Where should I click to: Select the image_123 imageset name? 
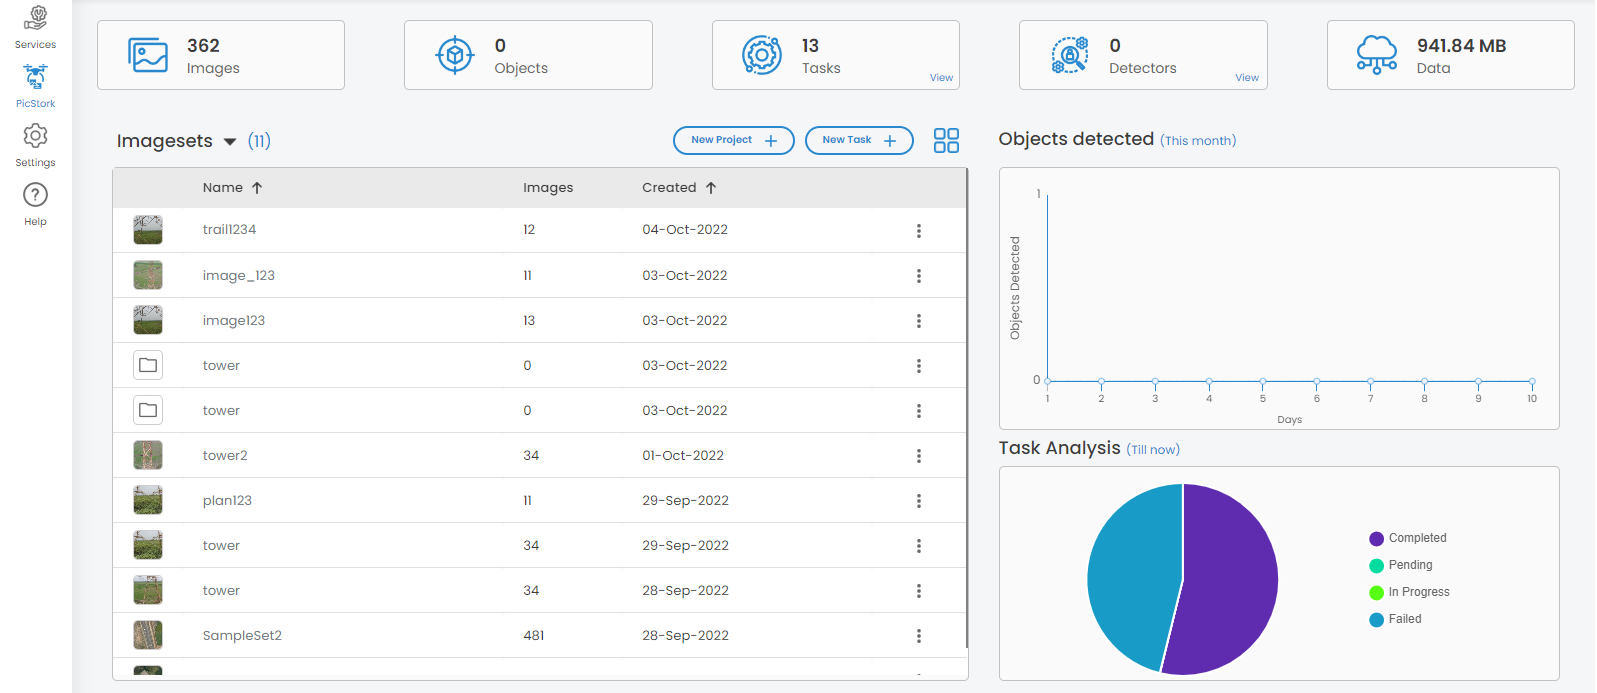tap(239, 276)
